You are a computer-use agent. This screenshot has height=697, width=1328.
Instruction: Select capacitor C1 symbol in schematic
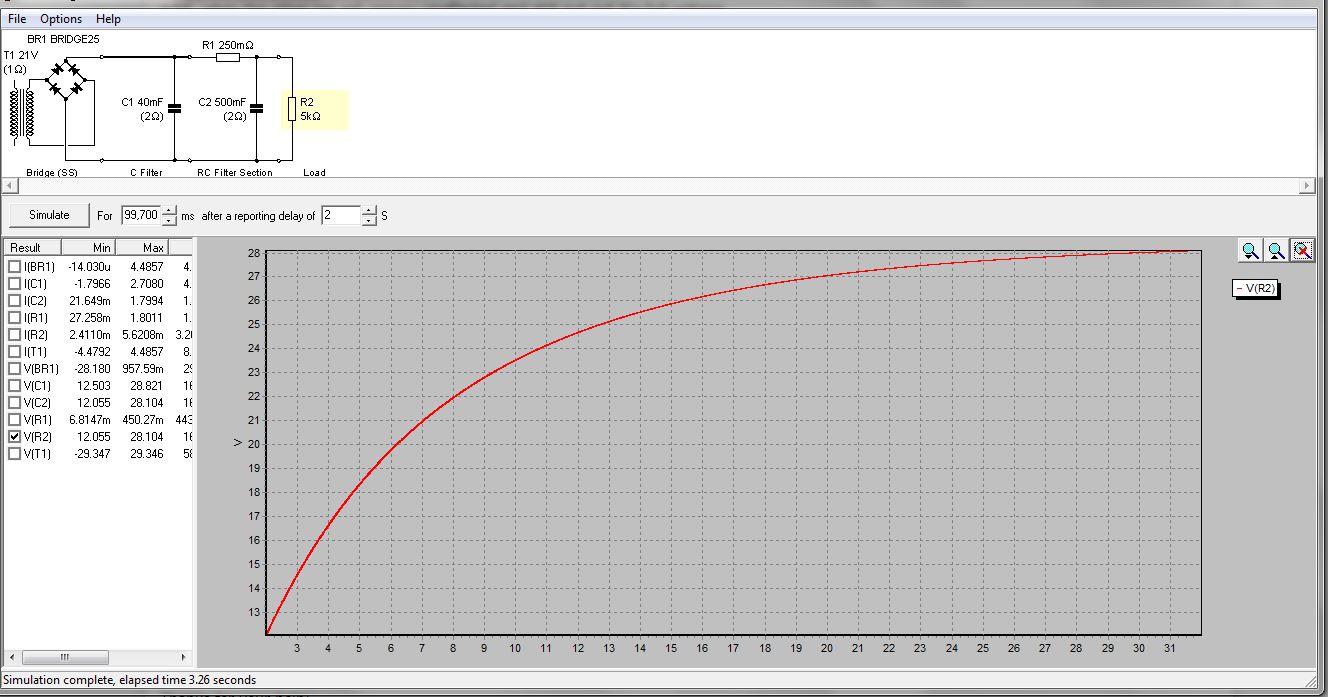pos(175,108)
